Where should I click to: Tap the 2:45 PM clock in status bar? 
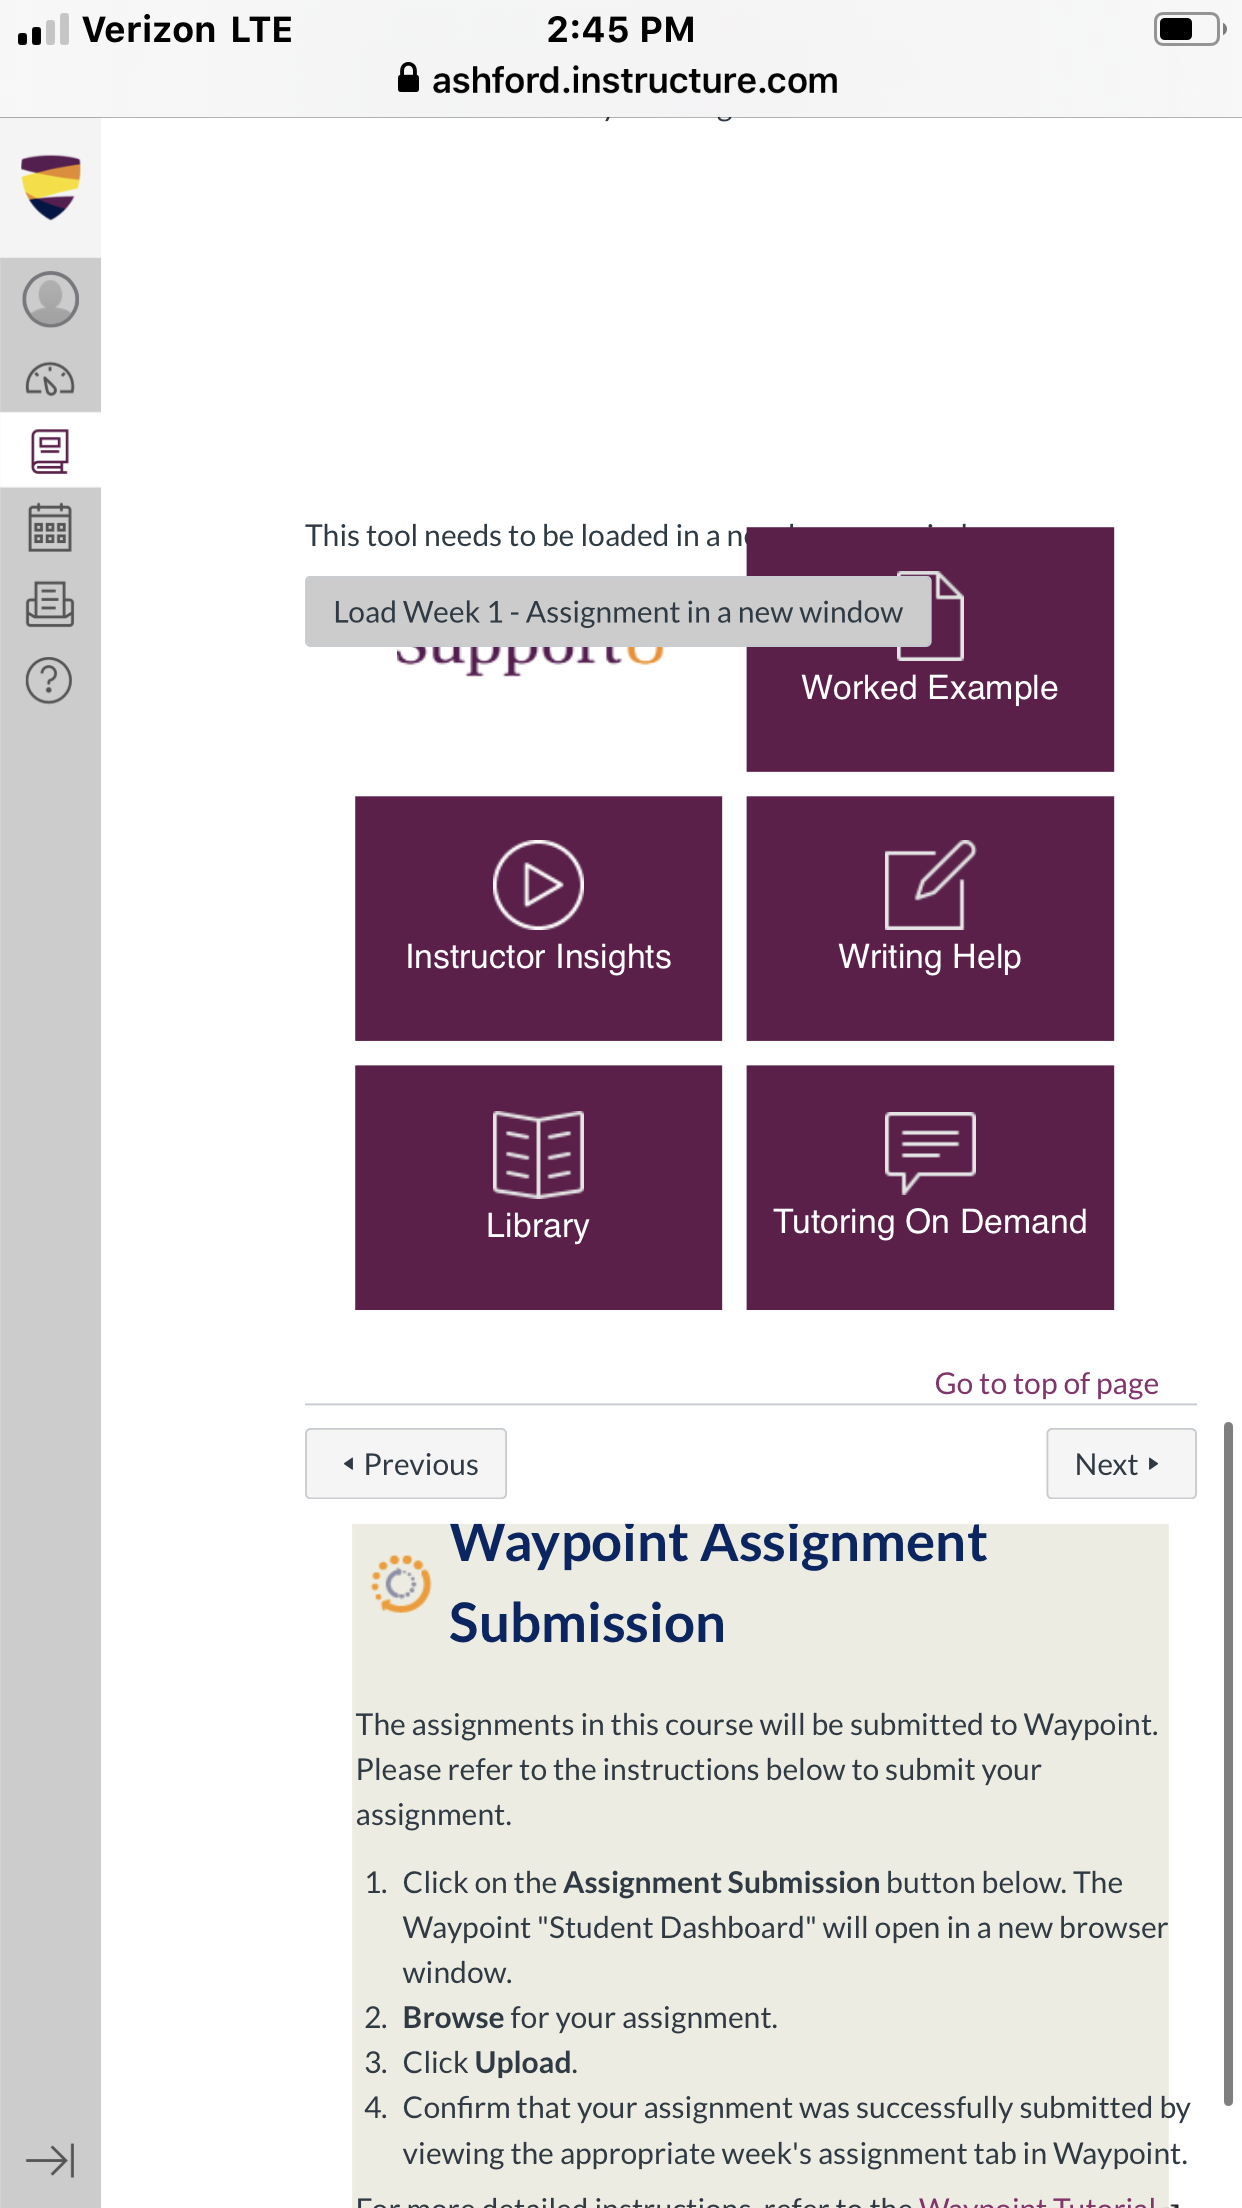(x=620, y=29)
